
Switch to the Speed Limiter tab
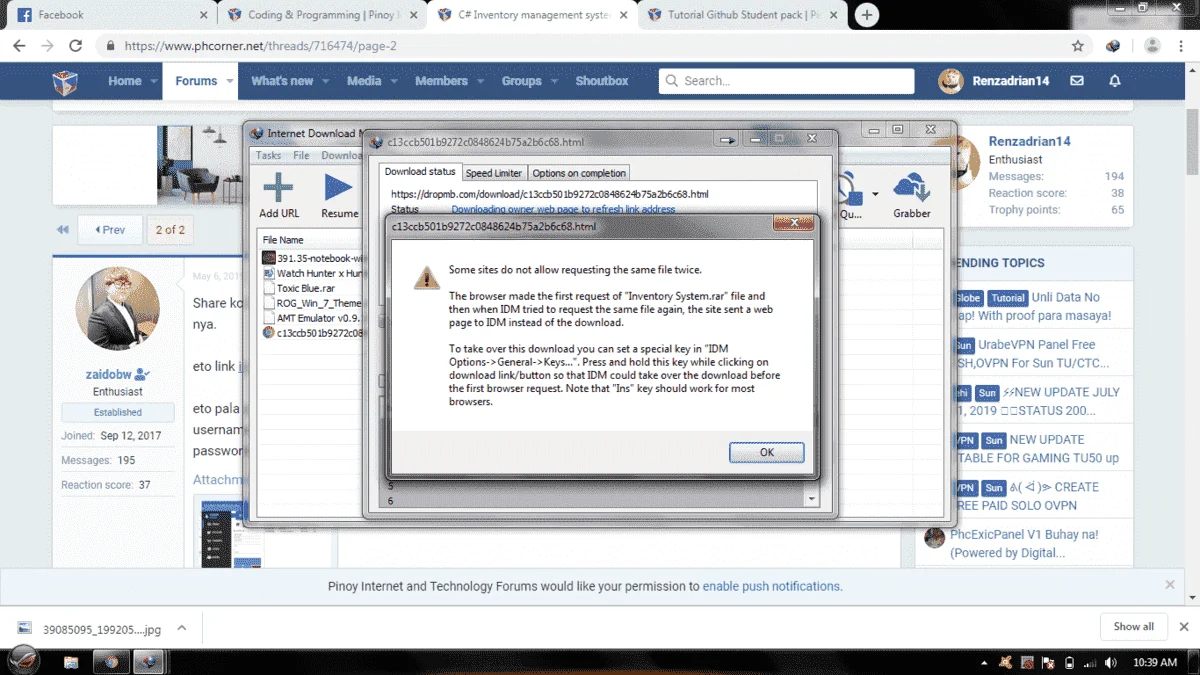(x=494, y=173)
